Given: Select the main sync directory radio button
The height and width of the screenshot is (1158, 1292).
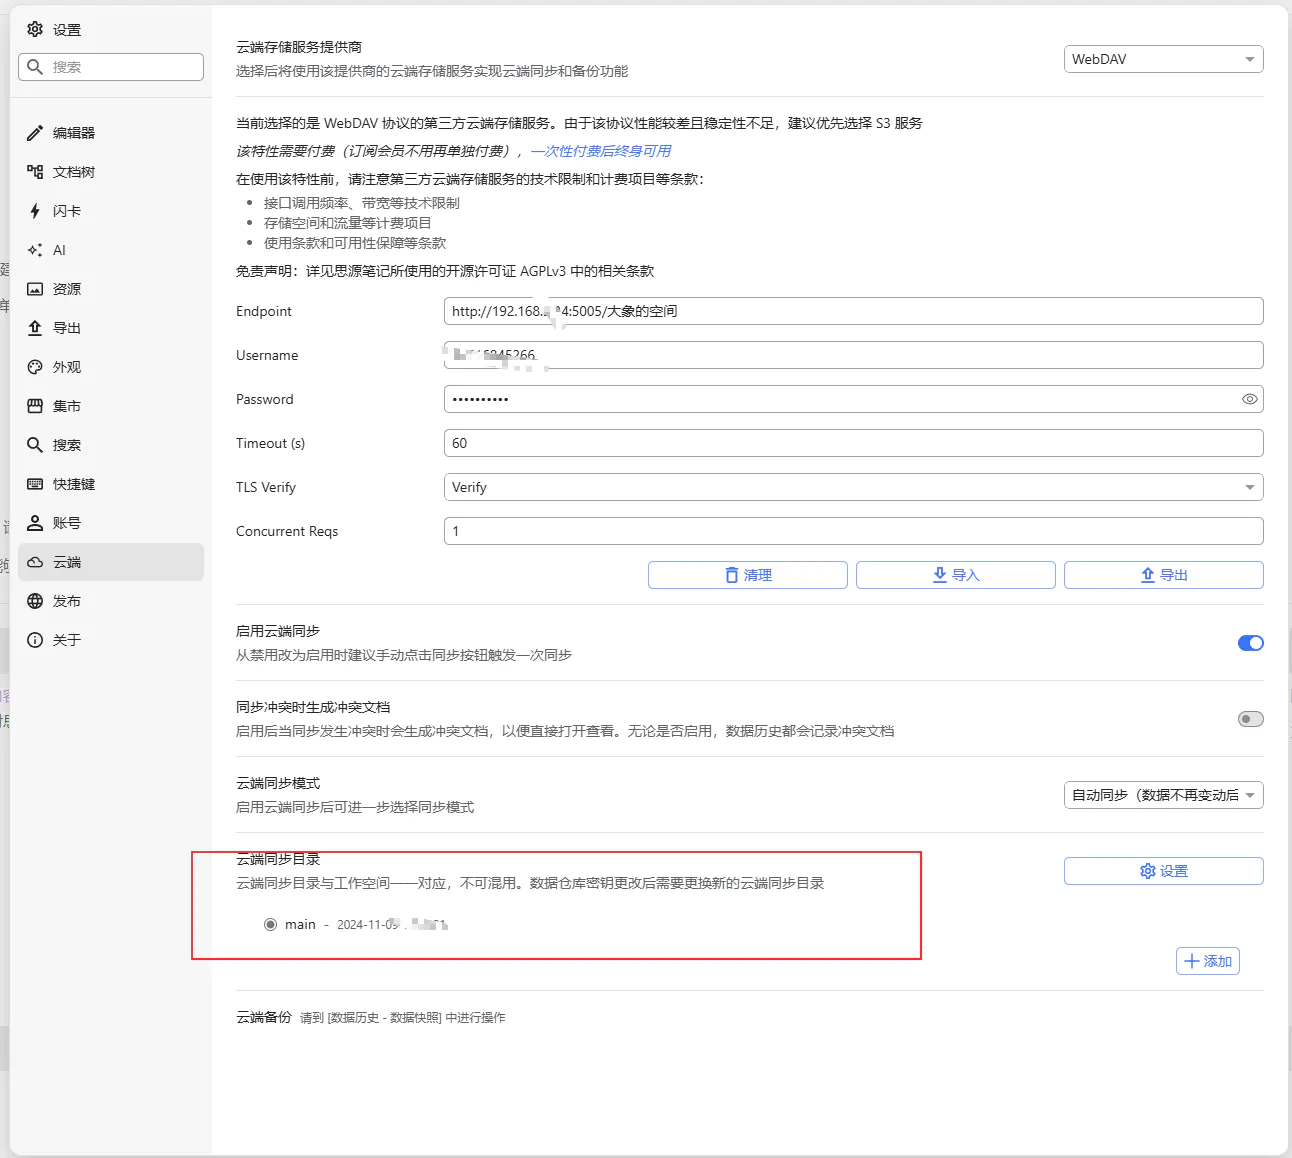Looking at the screenshot, I should pos(270,924).
